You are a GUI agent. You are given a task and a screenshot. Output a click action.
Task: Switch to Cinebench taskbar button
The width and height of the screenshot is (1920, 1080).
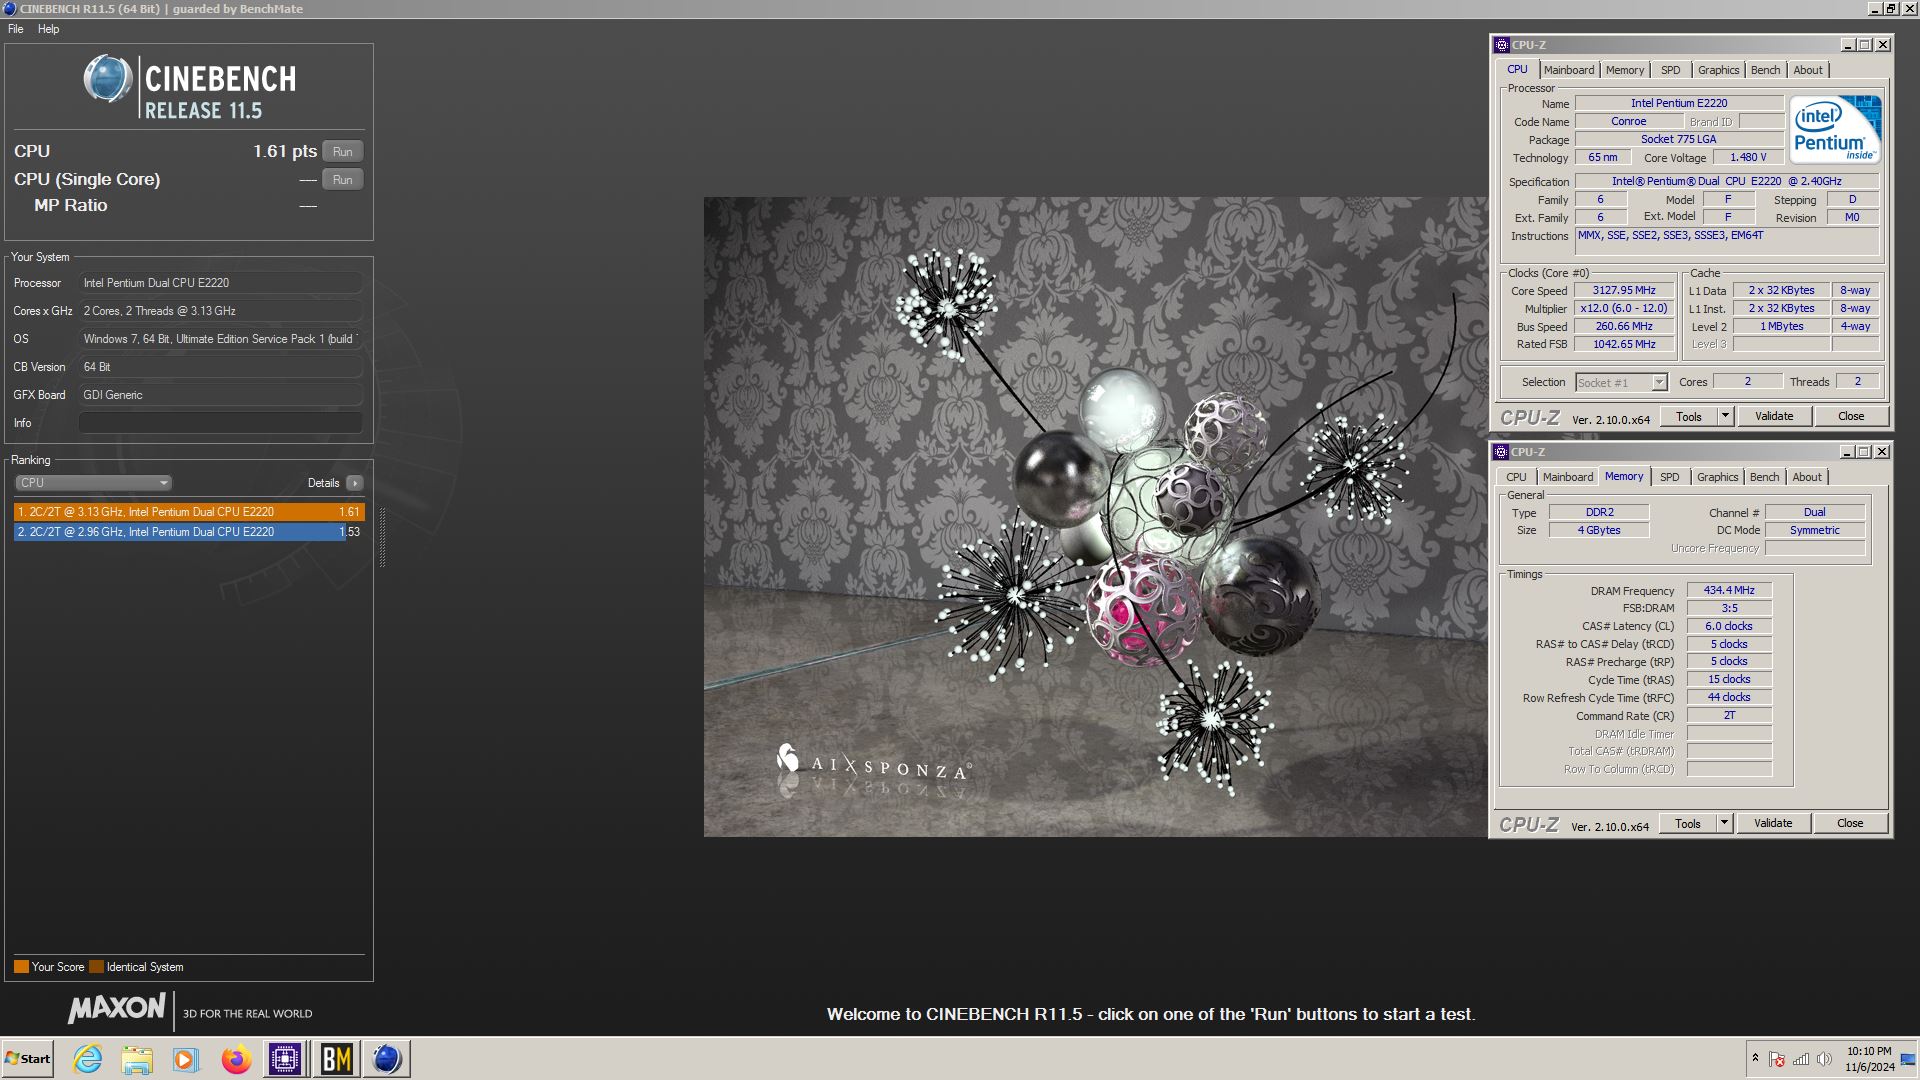(386, 1059)
